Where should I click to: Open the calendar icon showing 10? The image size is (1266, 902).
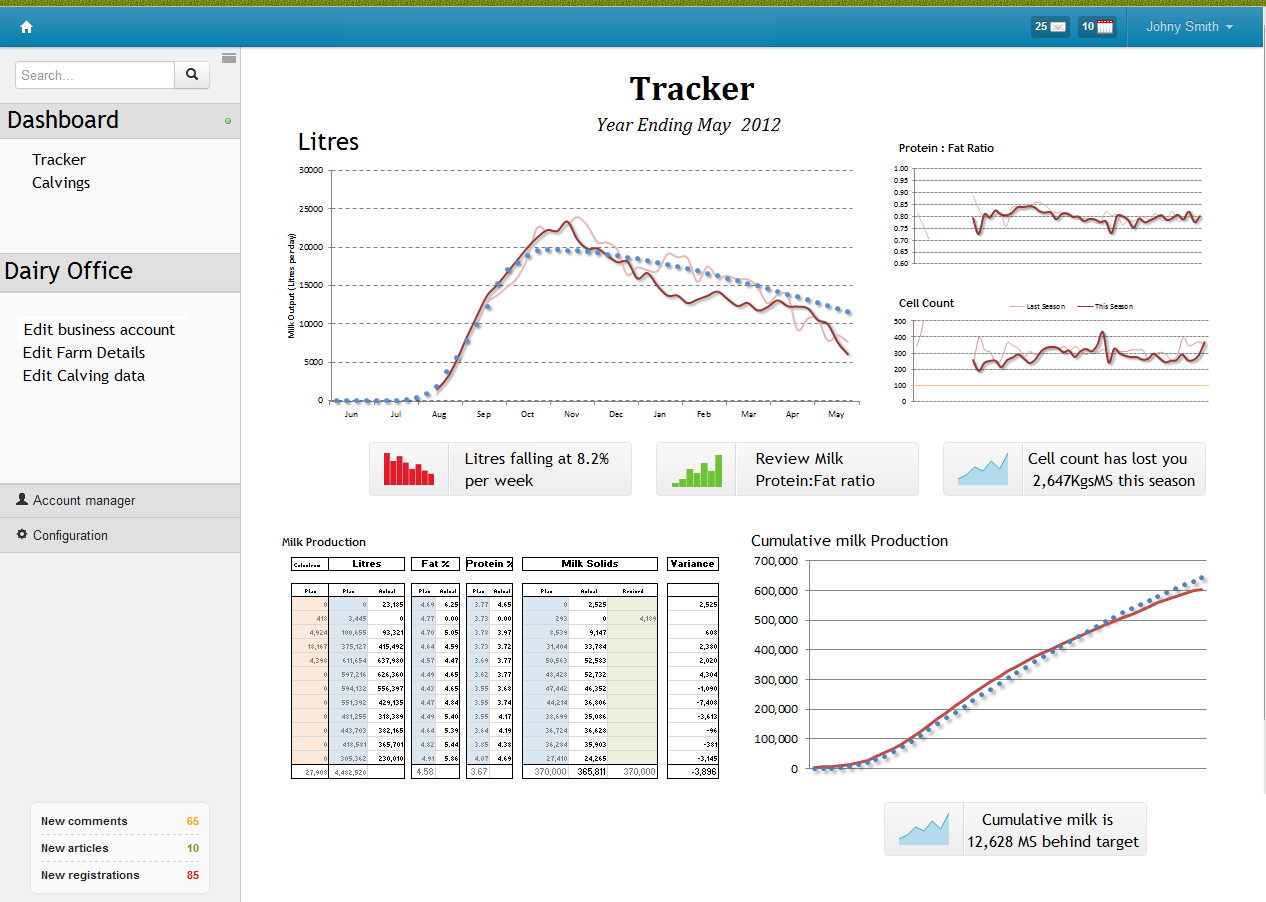coord(1097,27)
